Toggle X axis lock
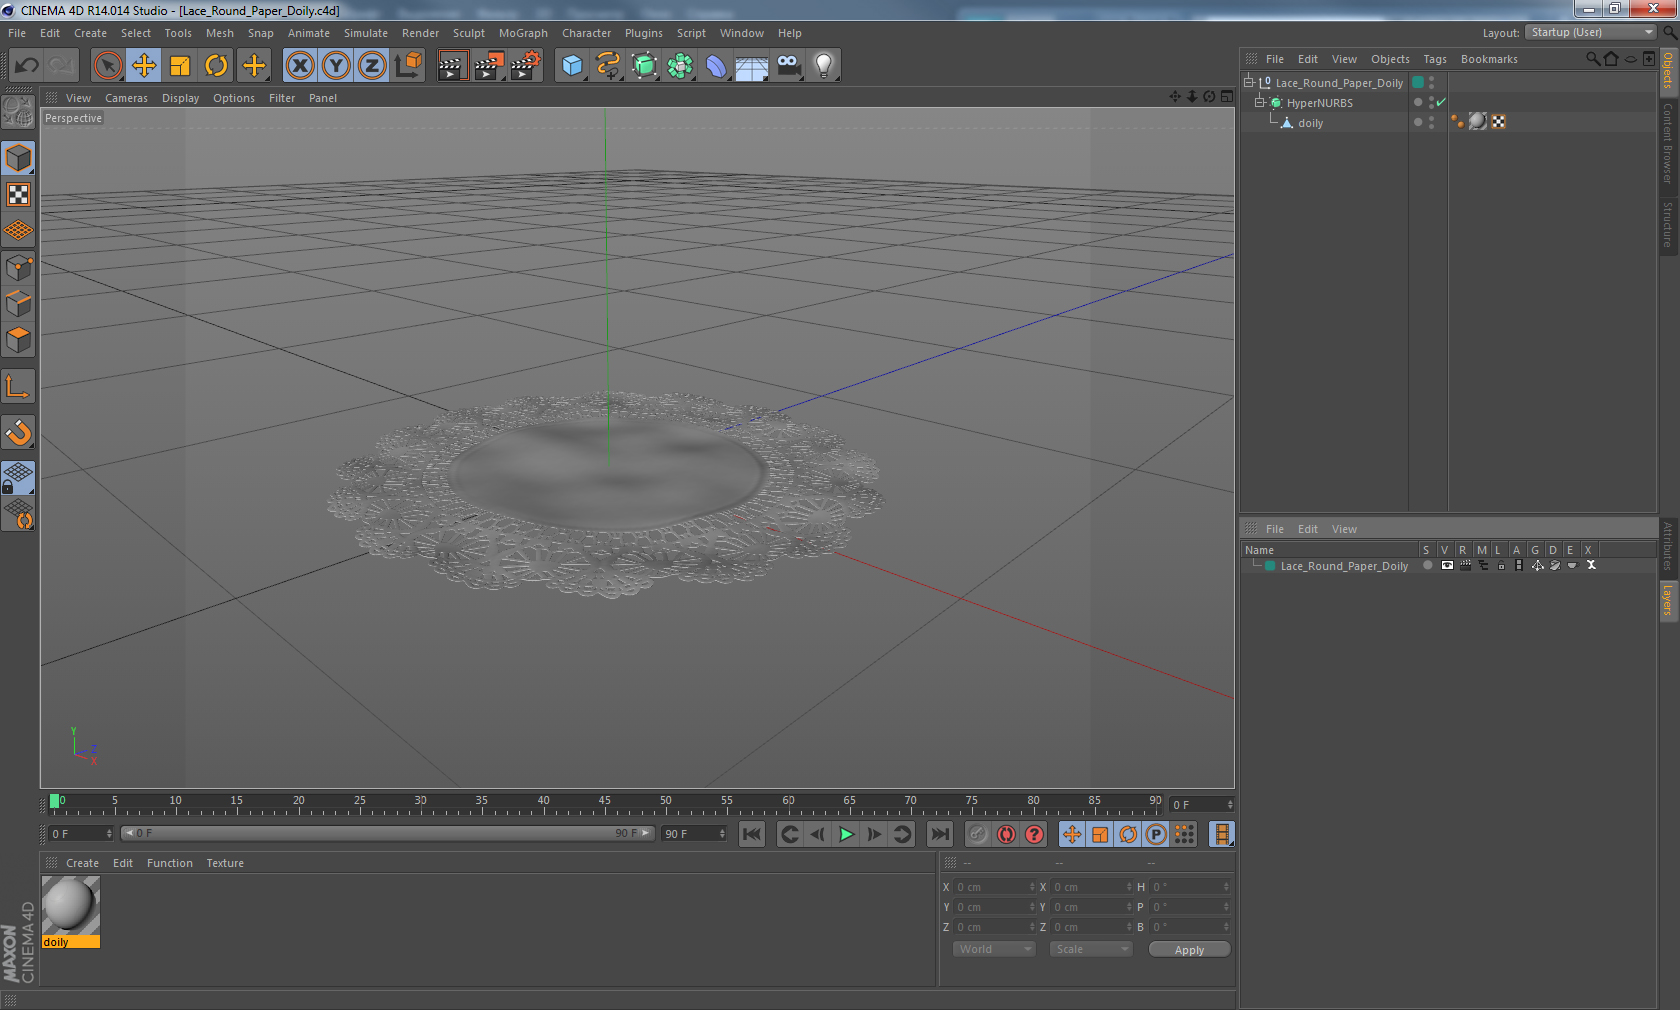1680x1010 pixels. coord(300,66)
